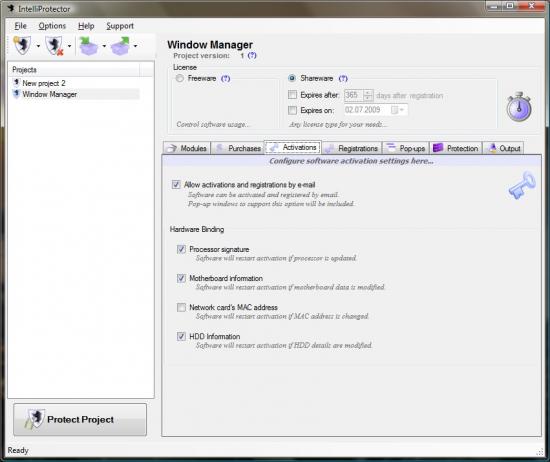Check Network card's MAC address binding
This screenshot has width=550, height=462.
pos(181,307)
